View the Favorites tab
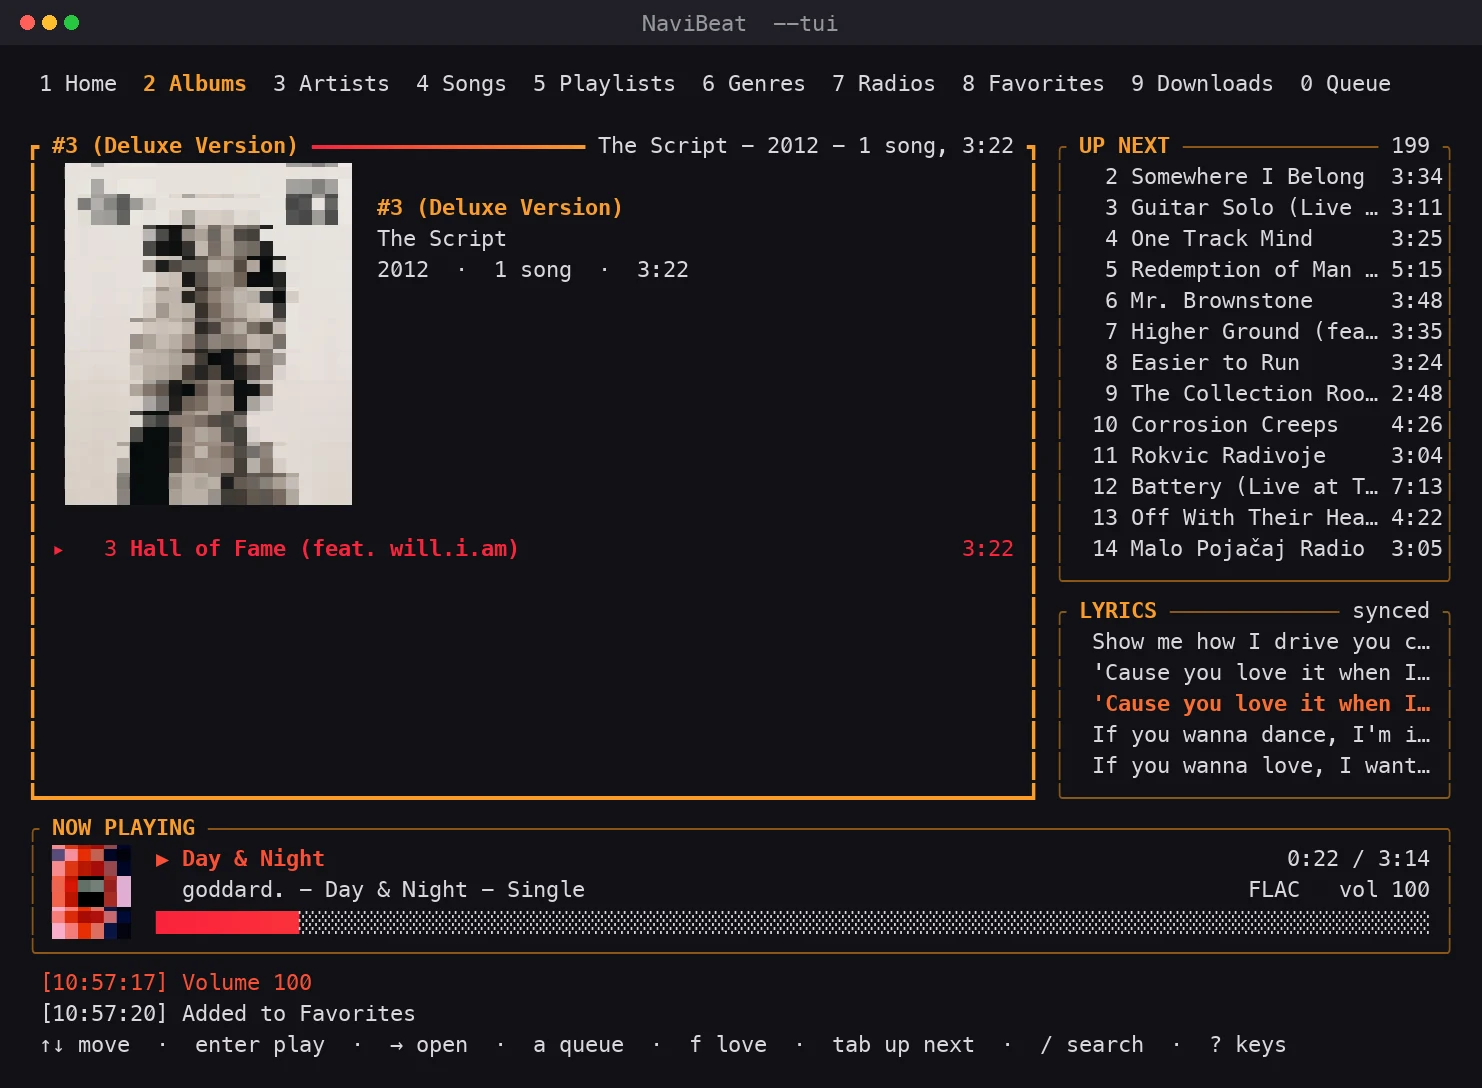The height and width of the screenshot is (1088, 1482). pos(1033,83)
